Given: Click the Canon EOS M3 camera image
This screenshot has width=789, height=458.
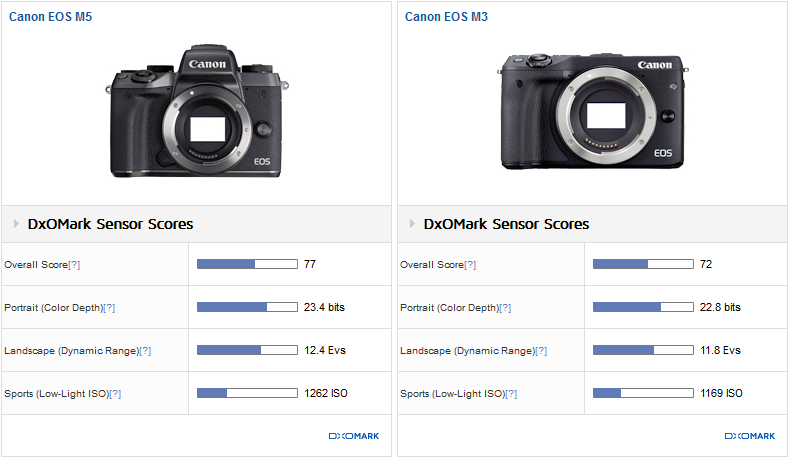Looking at the screenshot, I should pyautogui.click(x=593, y=111).
